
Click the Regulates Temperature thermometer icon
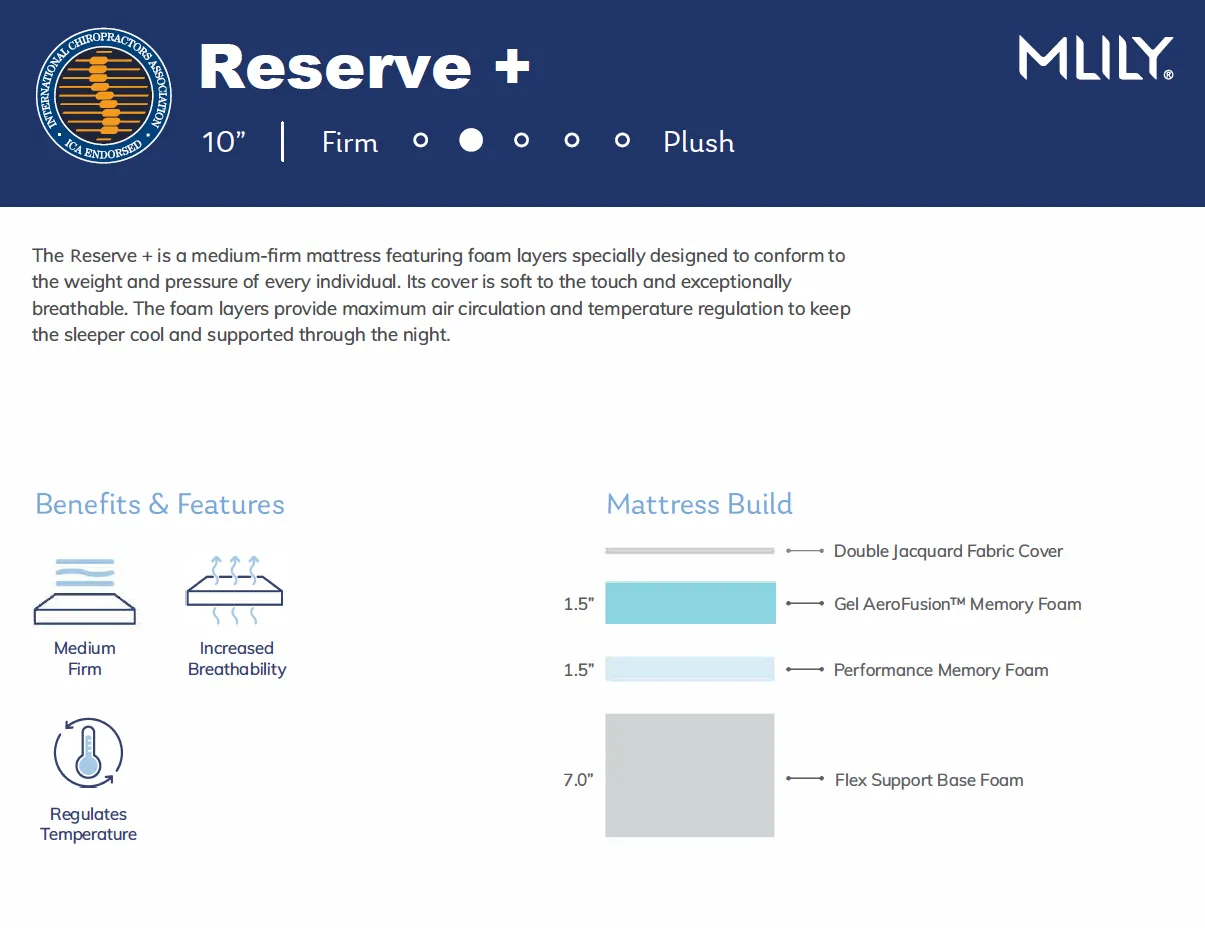(x=88, y=752)
